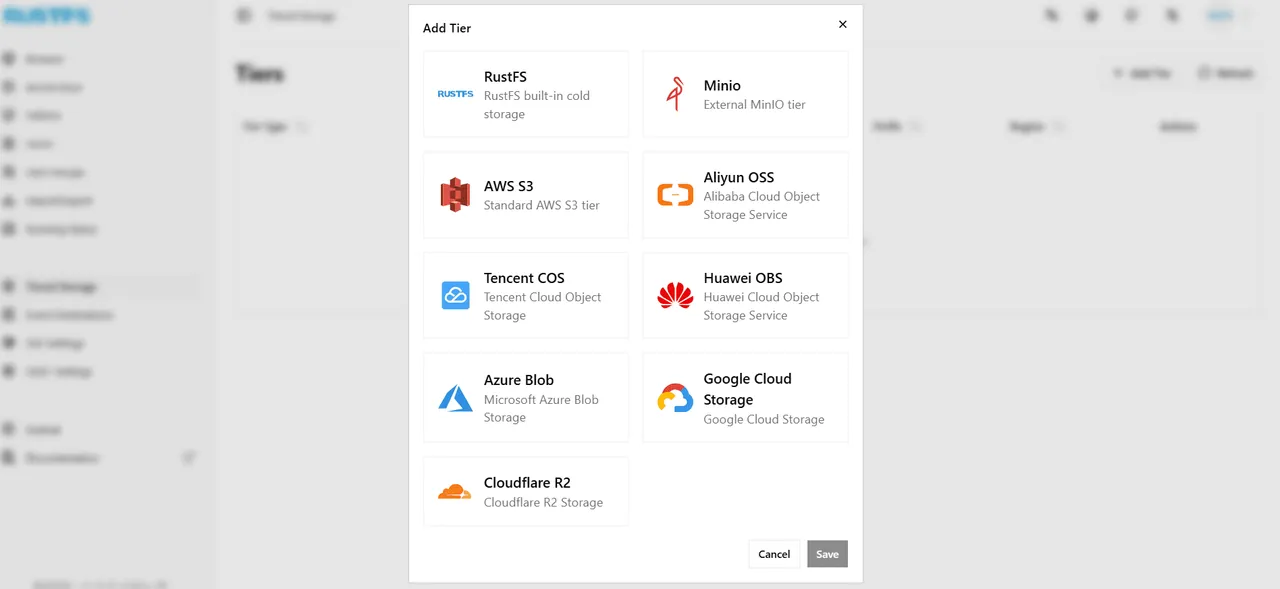This screenshot has height=589, width=1280.
Task: Click "Microsoft Azure Blob Storage" description
Action: point(541,408)
